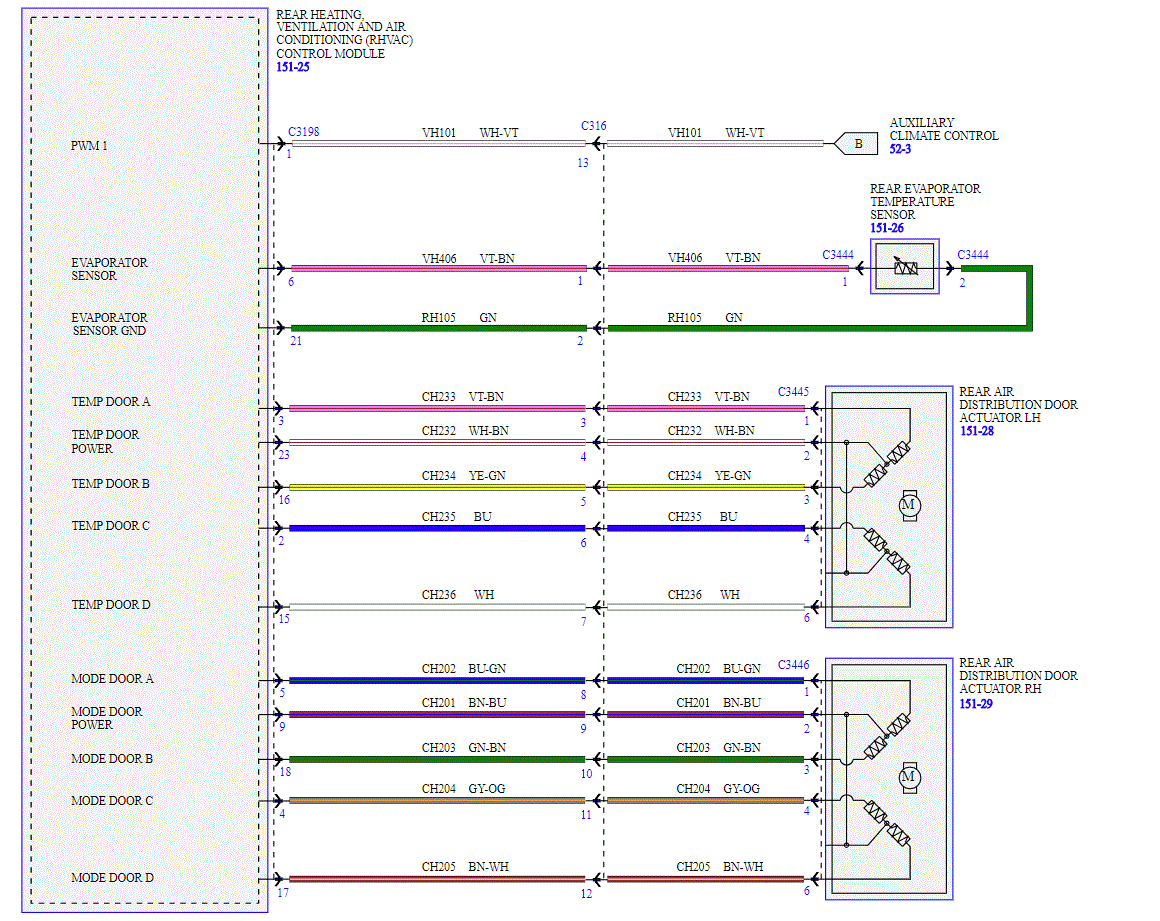Click the left CH232 WH-BN wire label
This screenshot has height=921, width=1160.
pyautogui.click(x=465, y=431)
